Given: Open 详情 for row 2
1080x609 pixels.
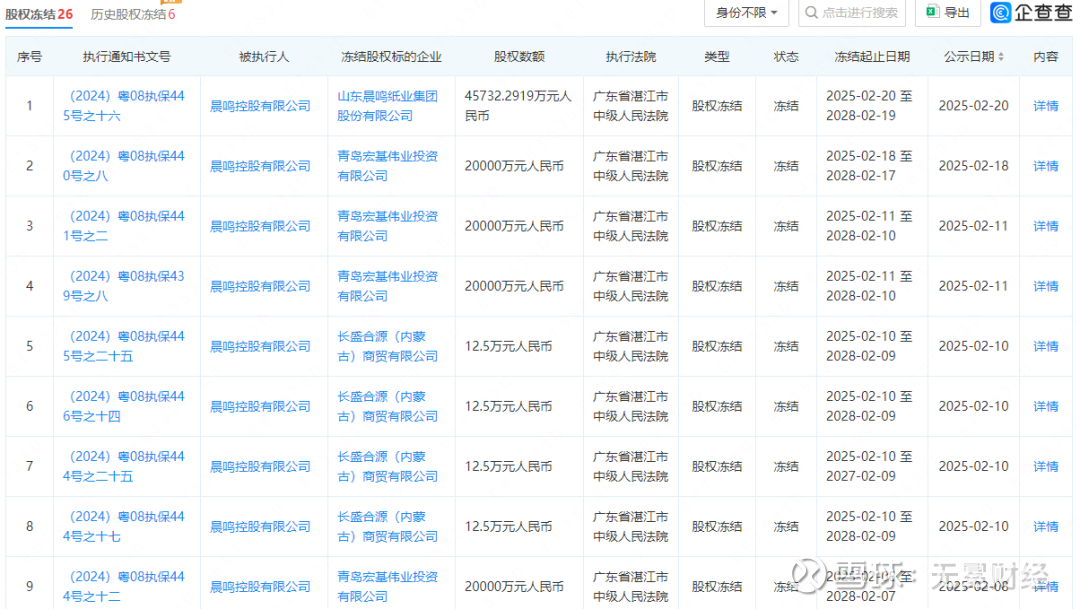Looking at the screenshot, I should click(x=1046, y=165).
